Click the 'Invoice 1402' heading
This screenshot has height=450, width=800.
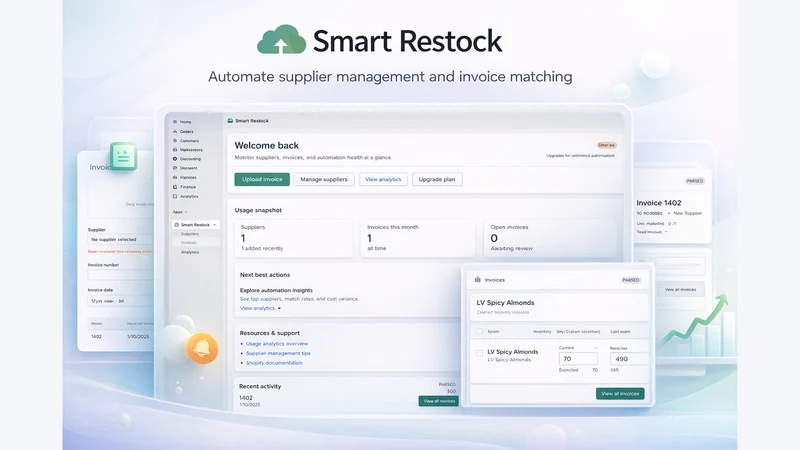click(659, 203)
